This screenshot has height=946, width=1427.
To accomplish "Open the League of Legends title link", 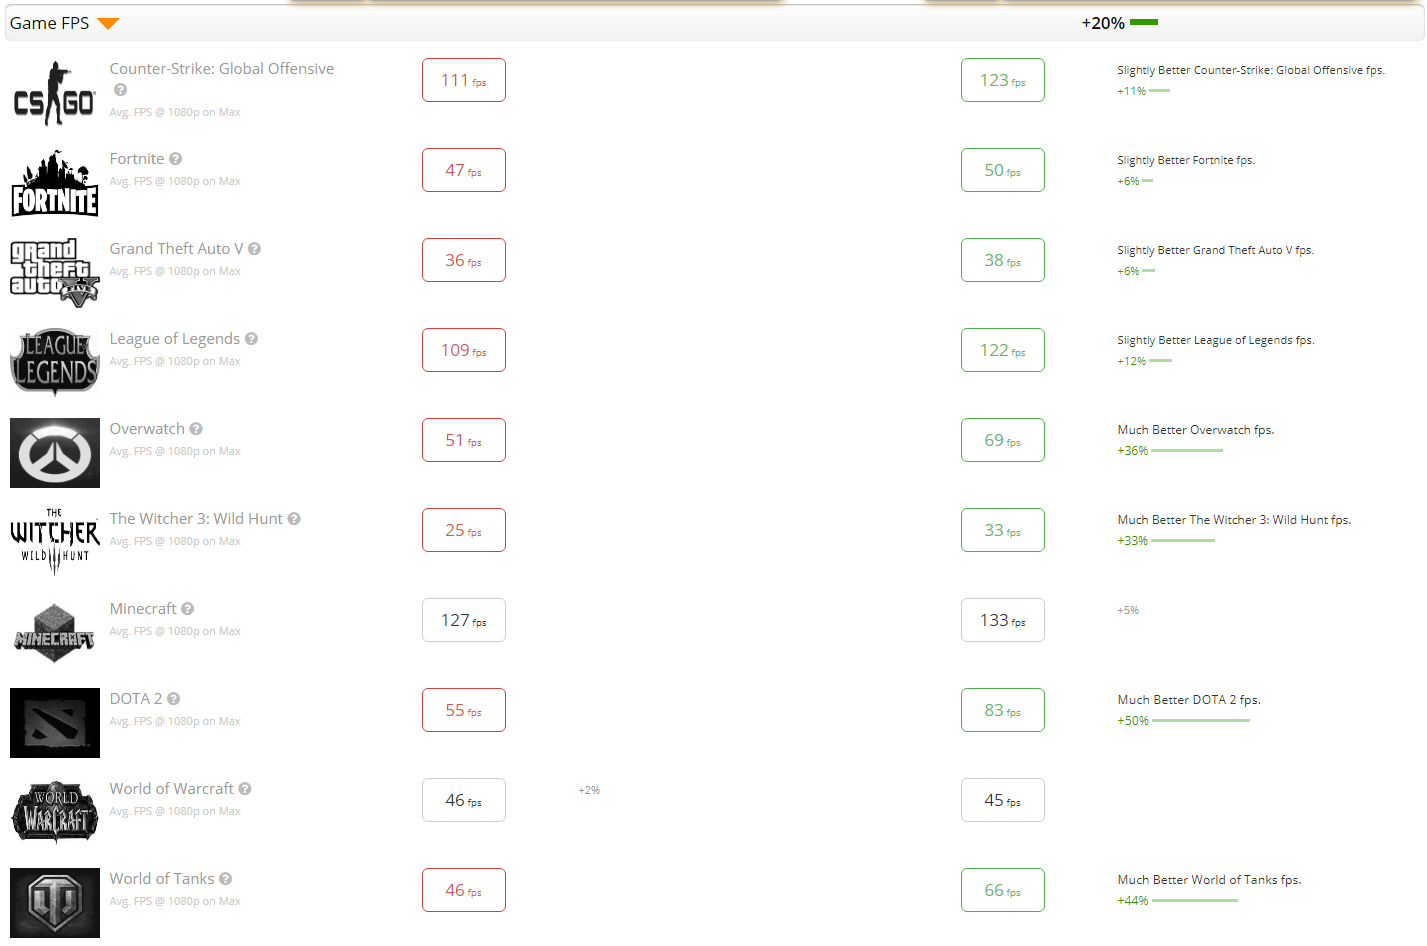I will tap(175, 339).
